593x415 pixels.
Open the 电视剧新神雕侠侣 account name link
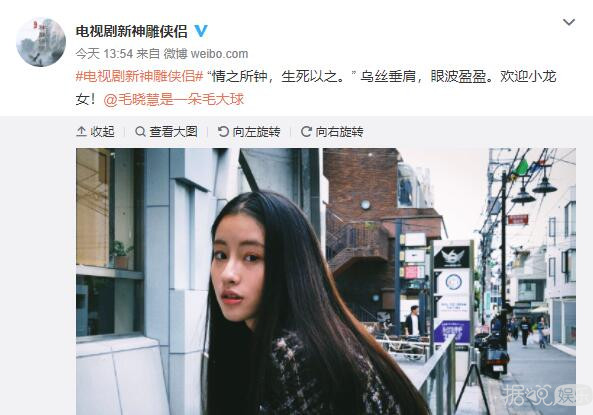[132, 32]
